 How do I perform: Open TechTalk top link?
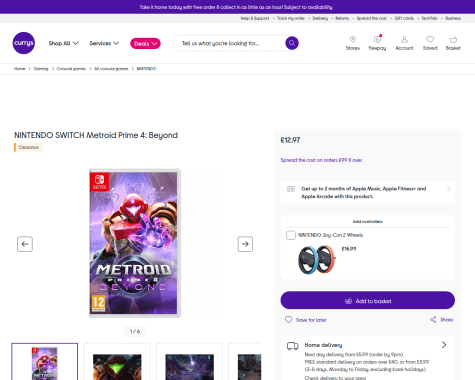click(x=429, y=18)
